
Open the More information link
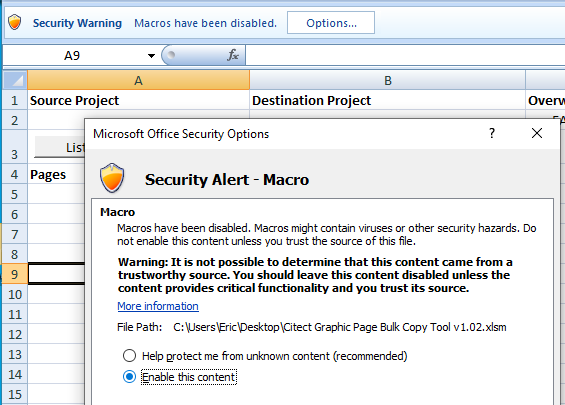tap(158, 306)
